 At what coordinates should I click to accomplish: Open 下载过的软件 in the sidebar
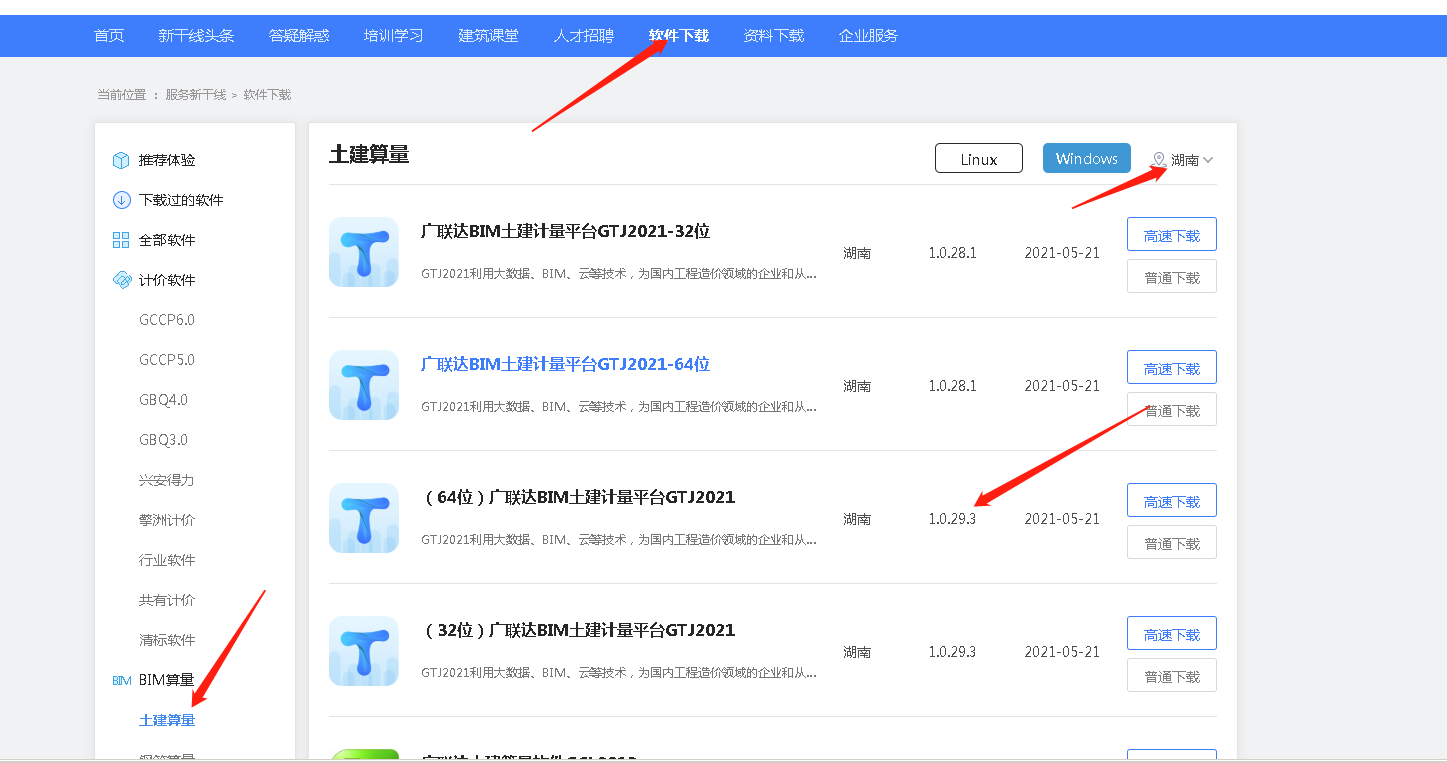(181, 200)
